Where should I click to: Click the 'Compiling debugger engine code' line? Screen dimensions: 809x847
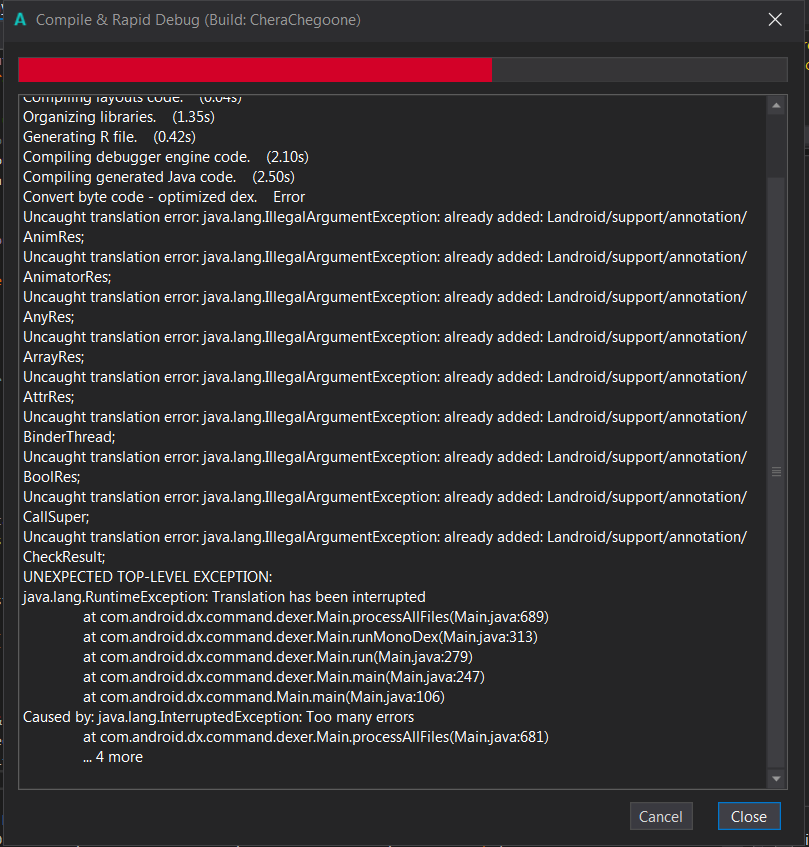pyautogui.click(x=165, y=157)
